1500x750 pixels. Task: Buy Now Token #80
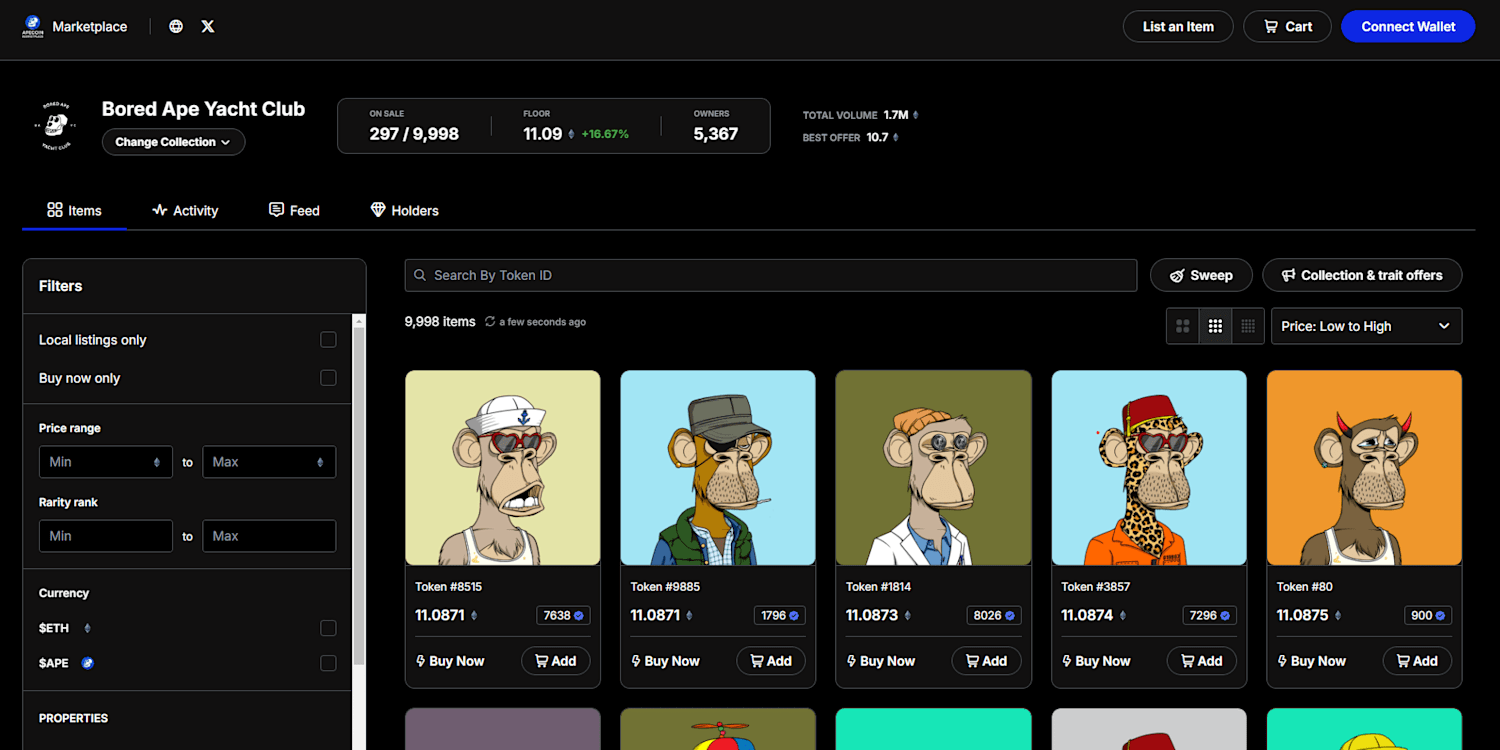(x=1311, y=661)
